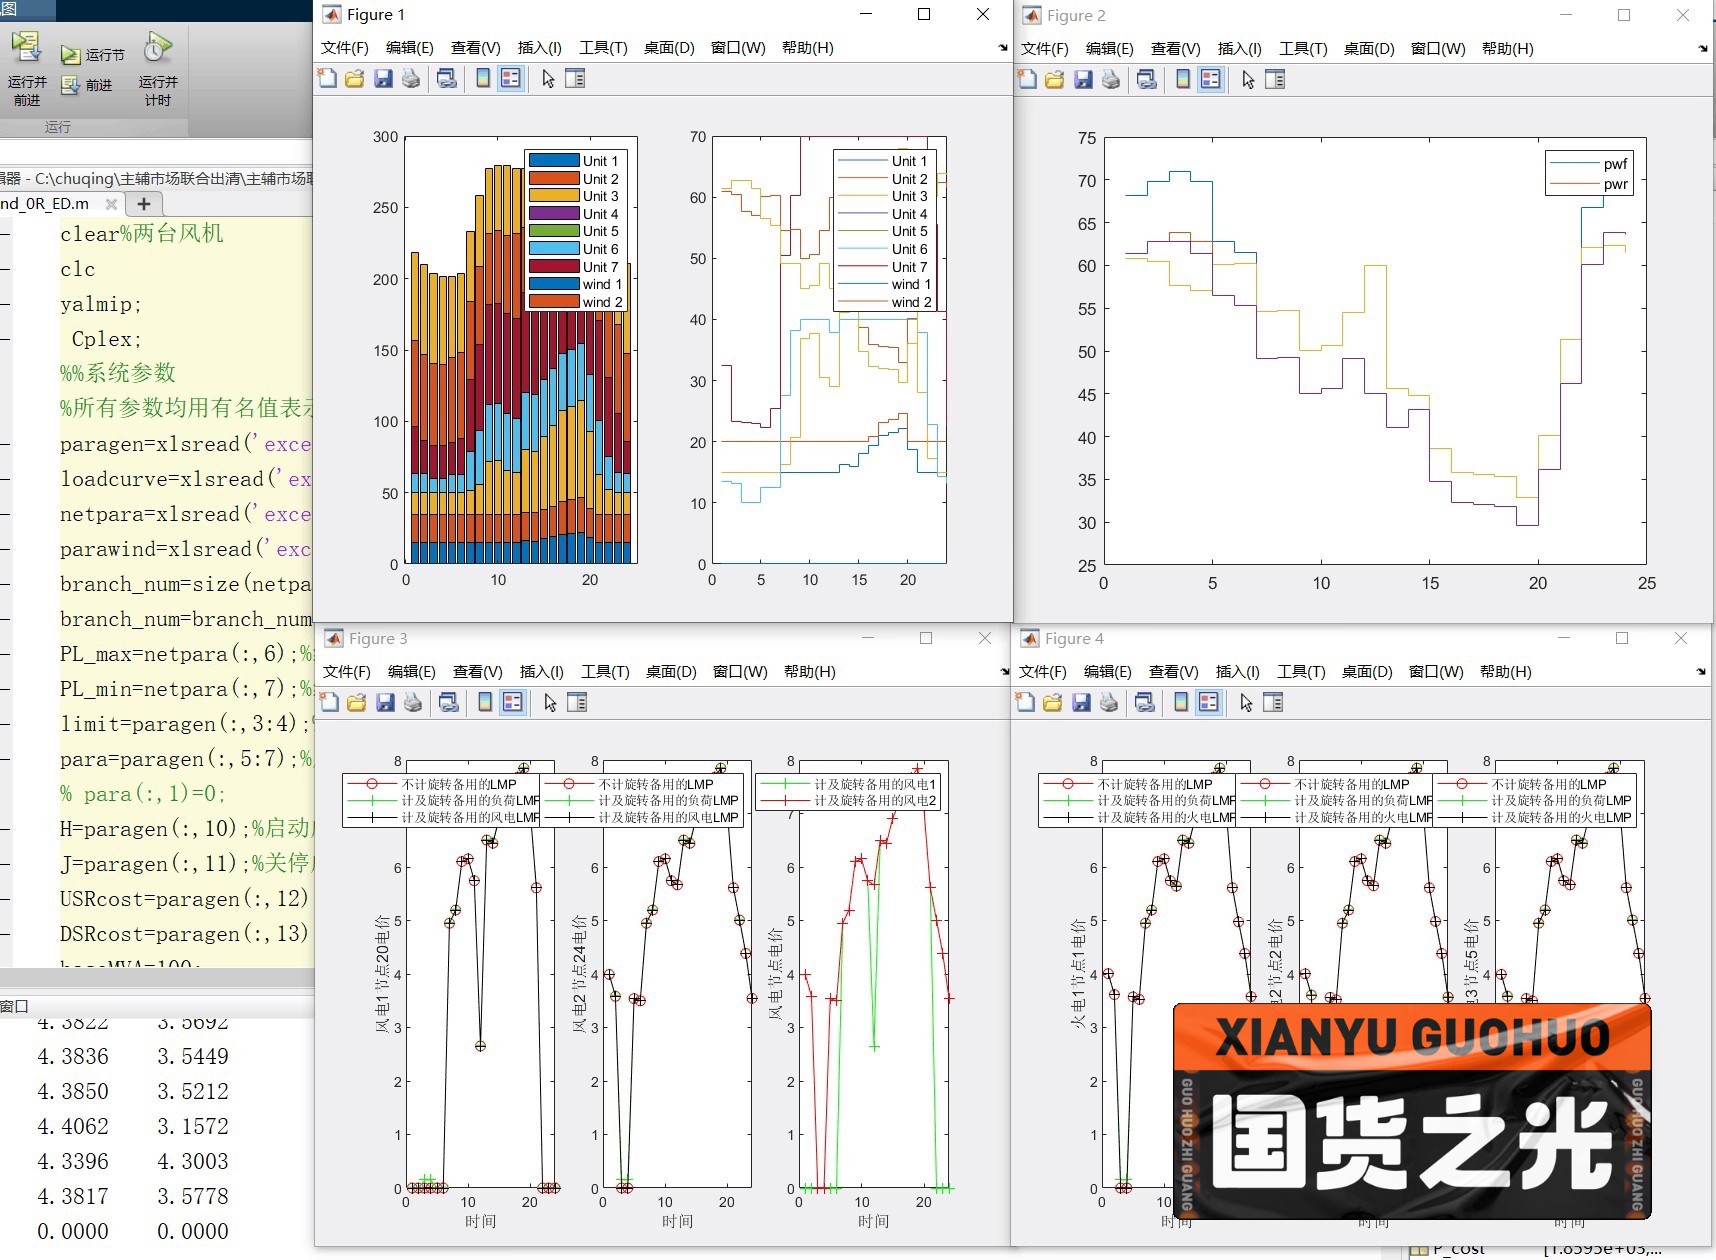Enable Edit Plot arrow in Figure 3
The width and height of the screenshot is (1716, 1260).
[x=550, y=702]
